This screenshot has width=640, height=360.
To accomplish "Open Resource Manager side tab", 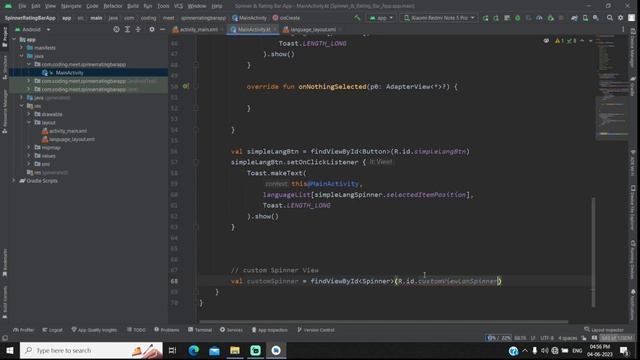I will tap(4, 112).
